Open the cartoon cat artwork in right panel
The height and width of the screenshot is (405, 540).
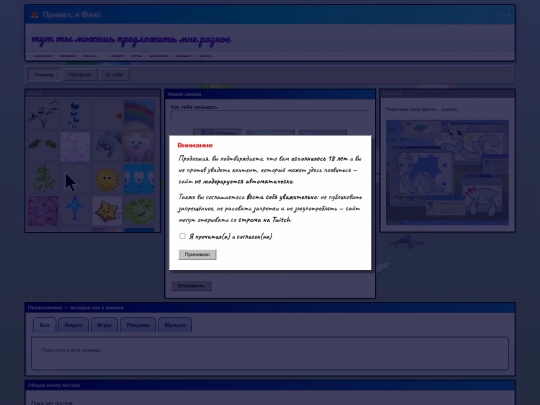[x=447, y=172]
